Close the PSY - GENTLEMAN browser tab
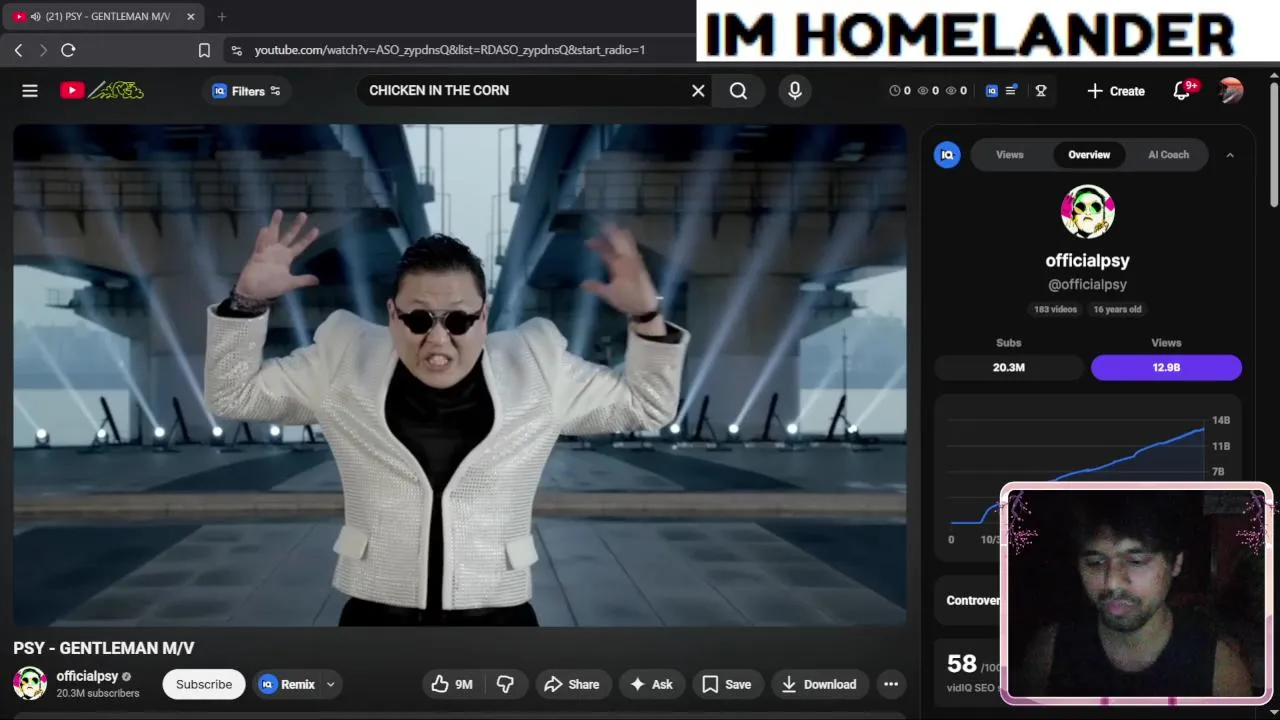The image size is (1280, 720). click(x=191, y=17)
